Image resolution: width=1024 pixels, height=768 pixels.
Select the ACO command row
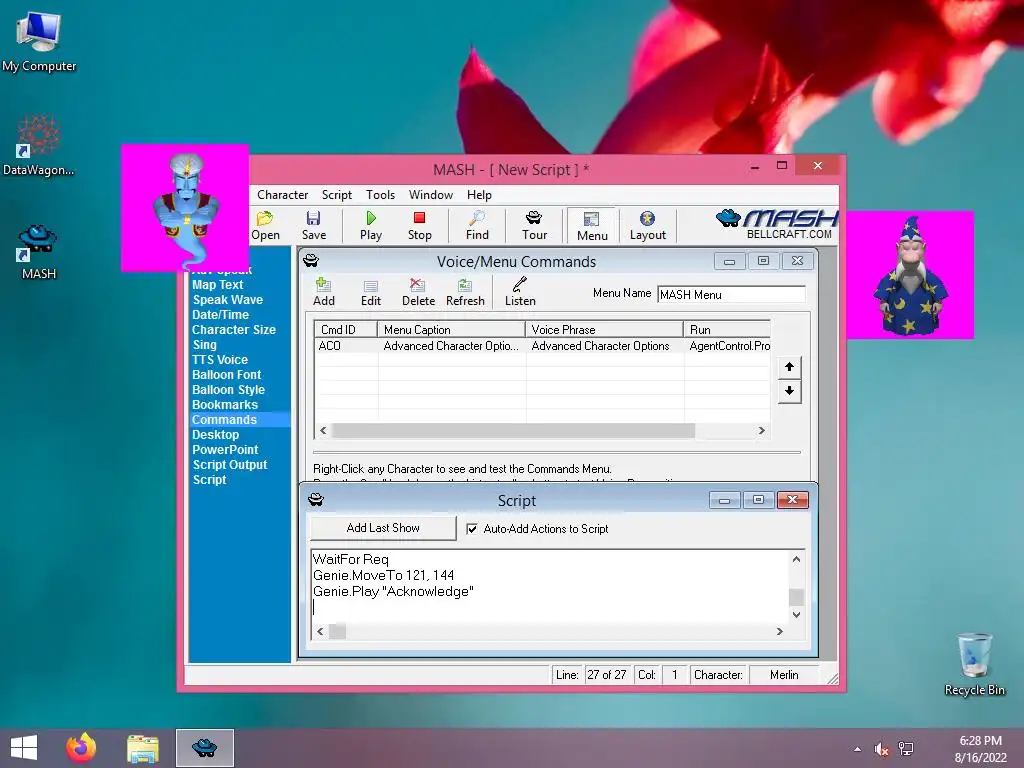[543, 346]
